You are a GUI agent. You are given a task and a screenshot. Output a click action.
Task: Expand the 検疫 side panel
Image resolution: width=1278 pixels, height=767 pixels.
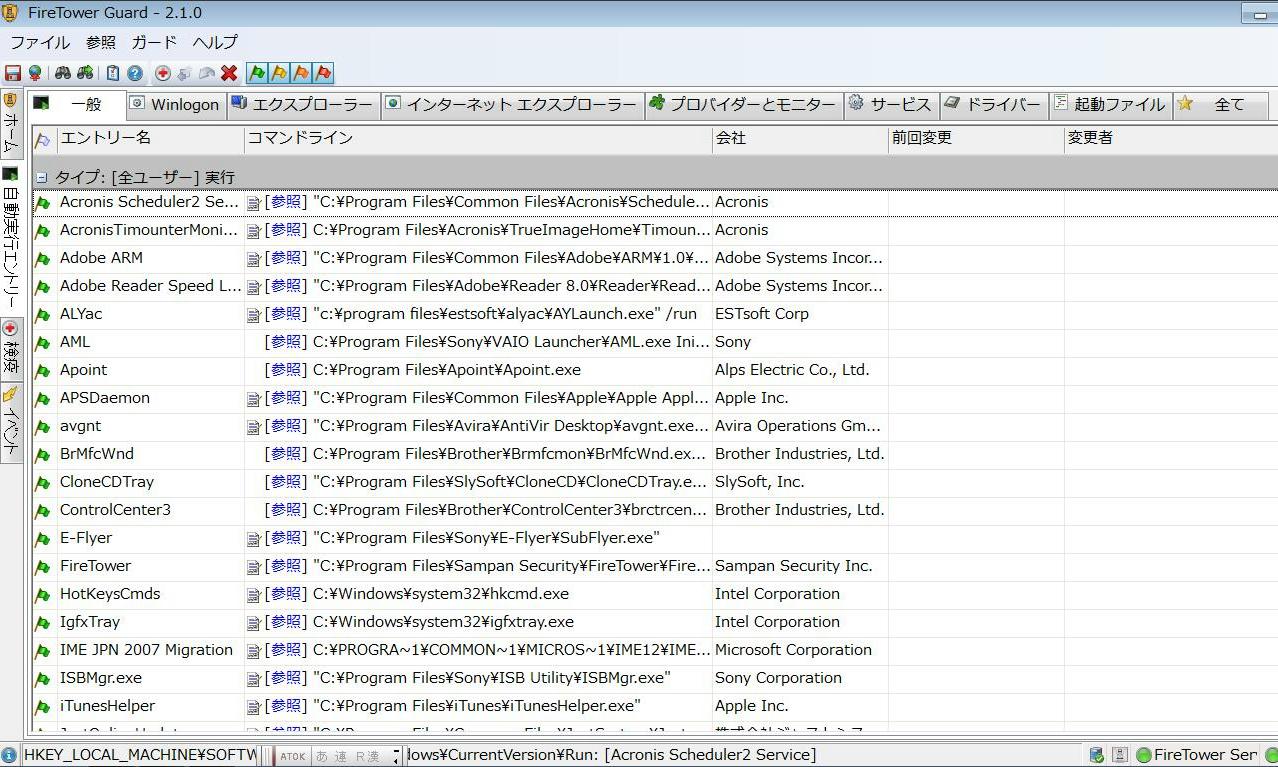[11, 346]
